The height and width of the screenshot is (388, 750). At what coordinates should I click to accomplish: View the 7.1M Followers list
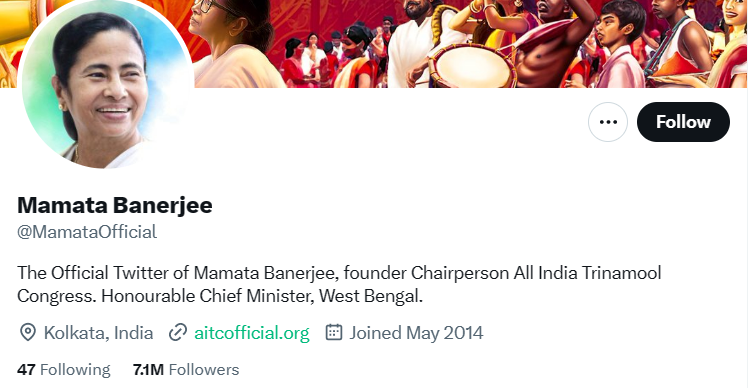pyautogui.click(x=186, y=369)
